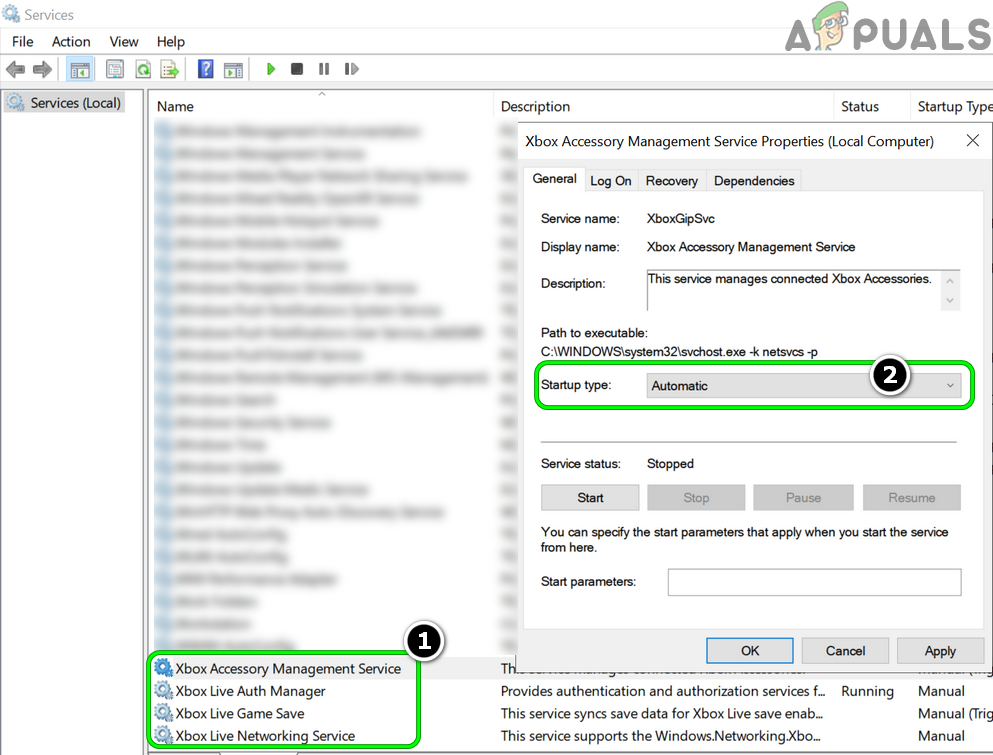993x755 pixels.
Task: Toggle the Show/Hide Console Tree icon
Action: (80, 69)
